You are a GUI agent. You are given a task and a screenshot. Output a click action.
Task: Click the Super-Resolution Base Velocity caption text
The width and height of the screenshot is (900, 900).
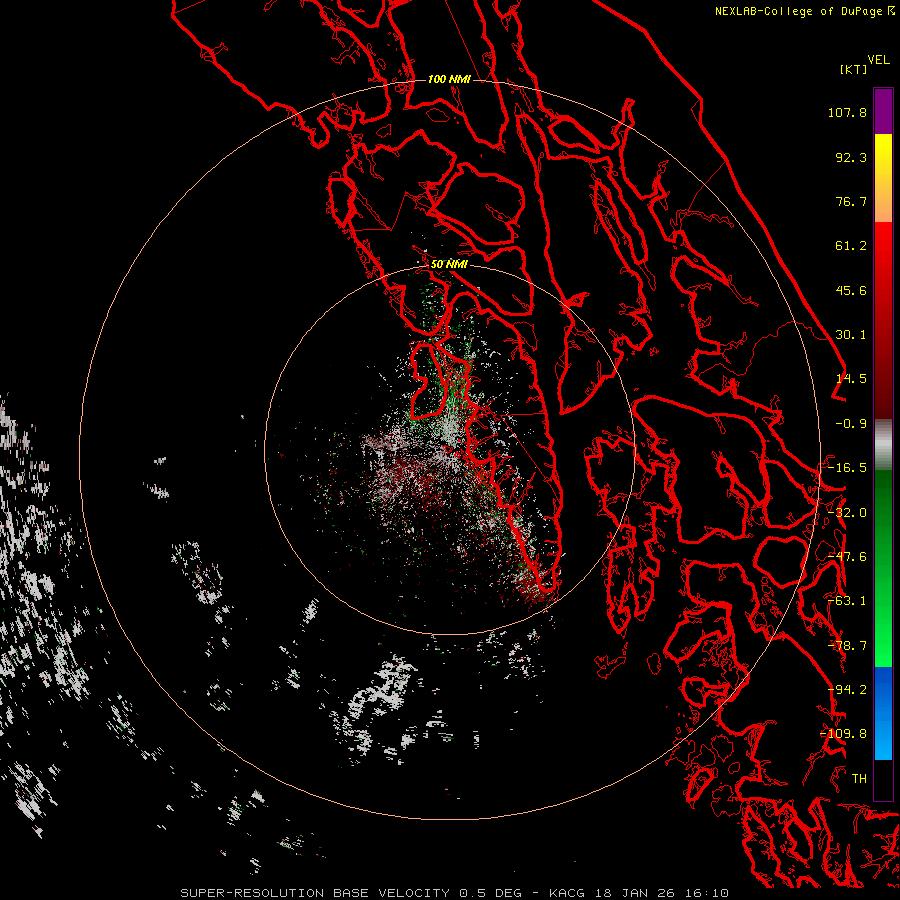tap(455, 893)
